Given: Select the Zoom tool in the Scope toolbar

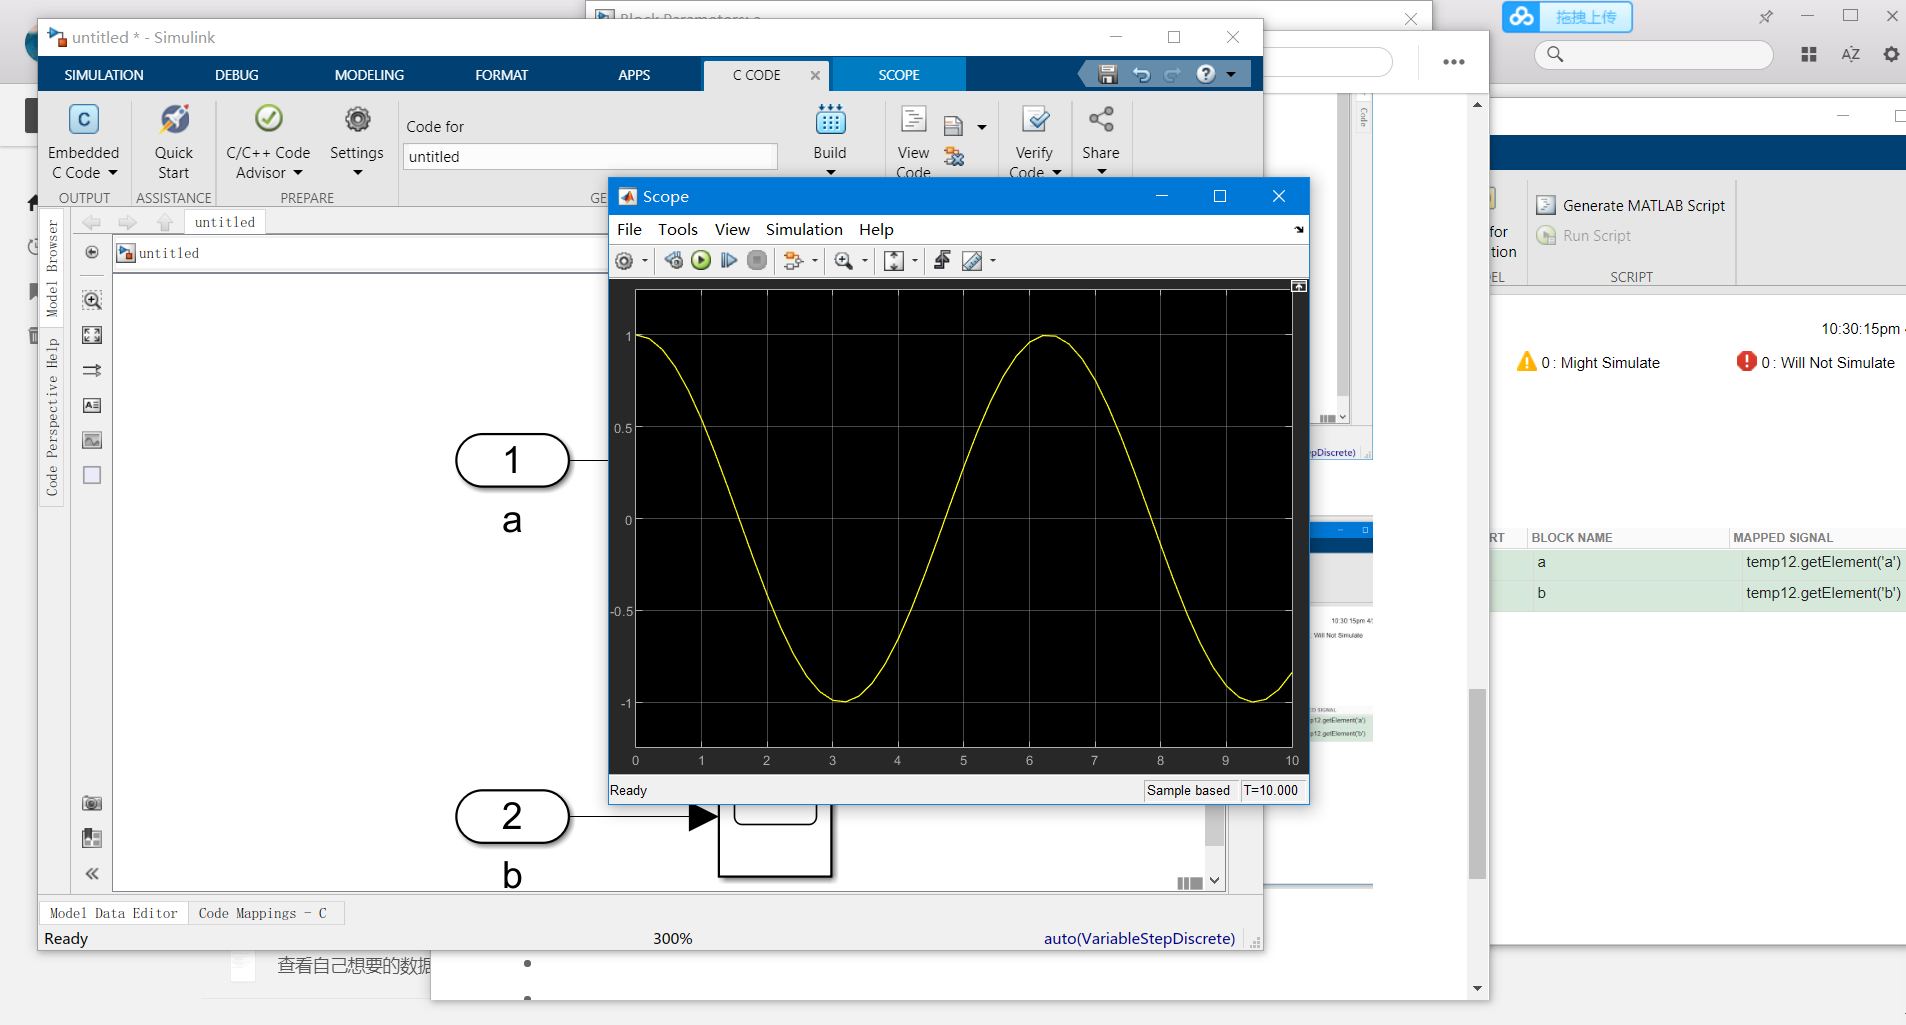Looking at the screenshot, I should 845,260.
